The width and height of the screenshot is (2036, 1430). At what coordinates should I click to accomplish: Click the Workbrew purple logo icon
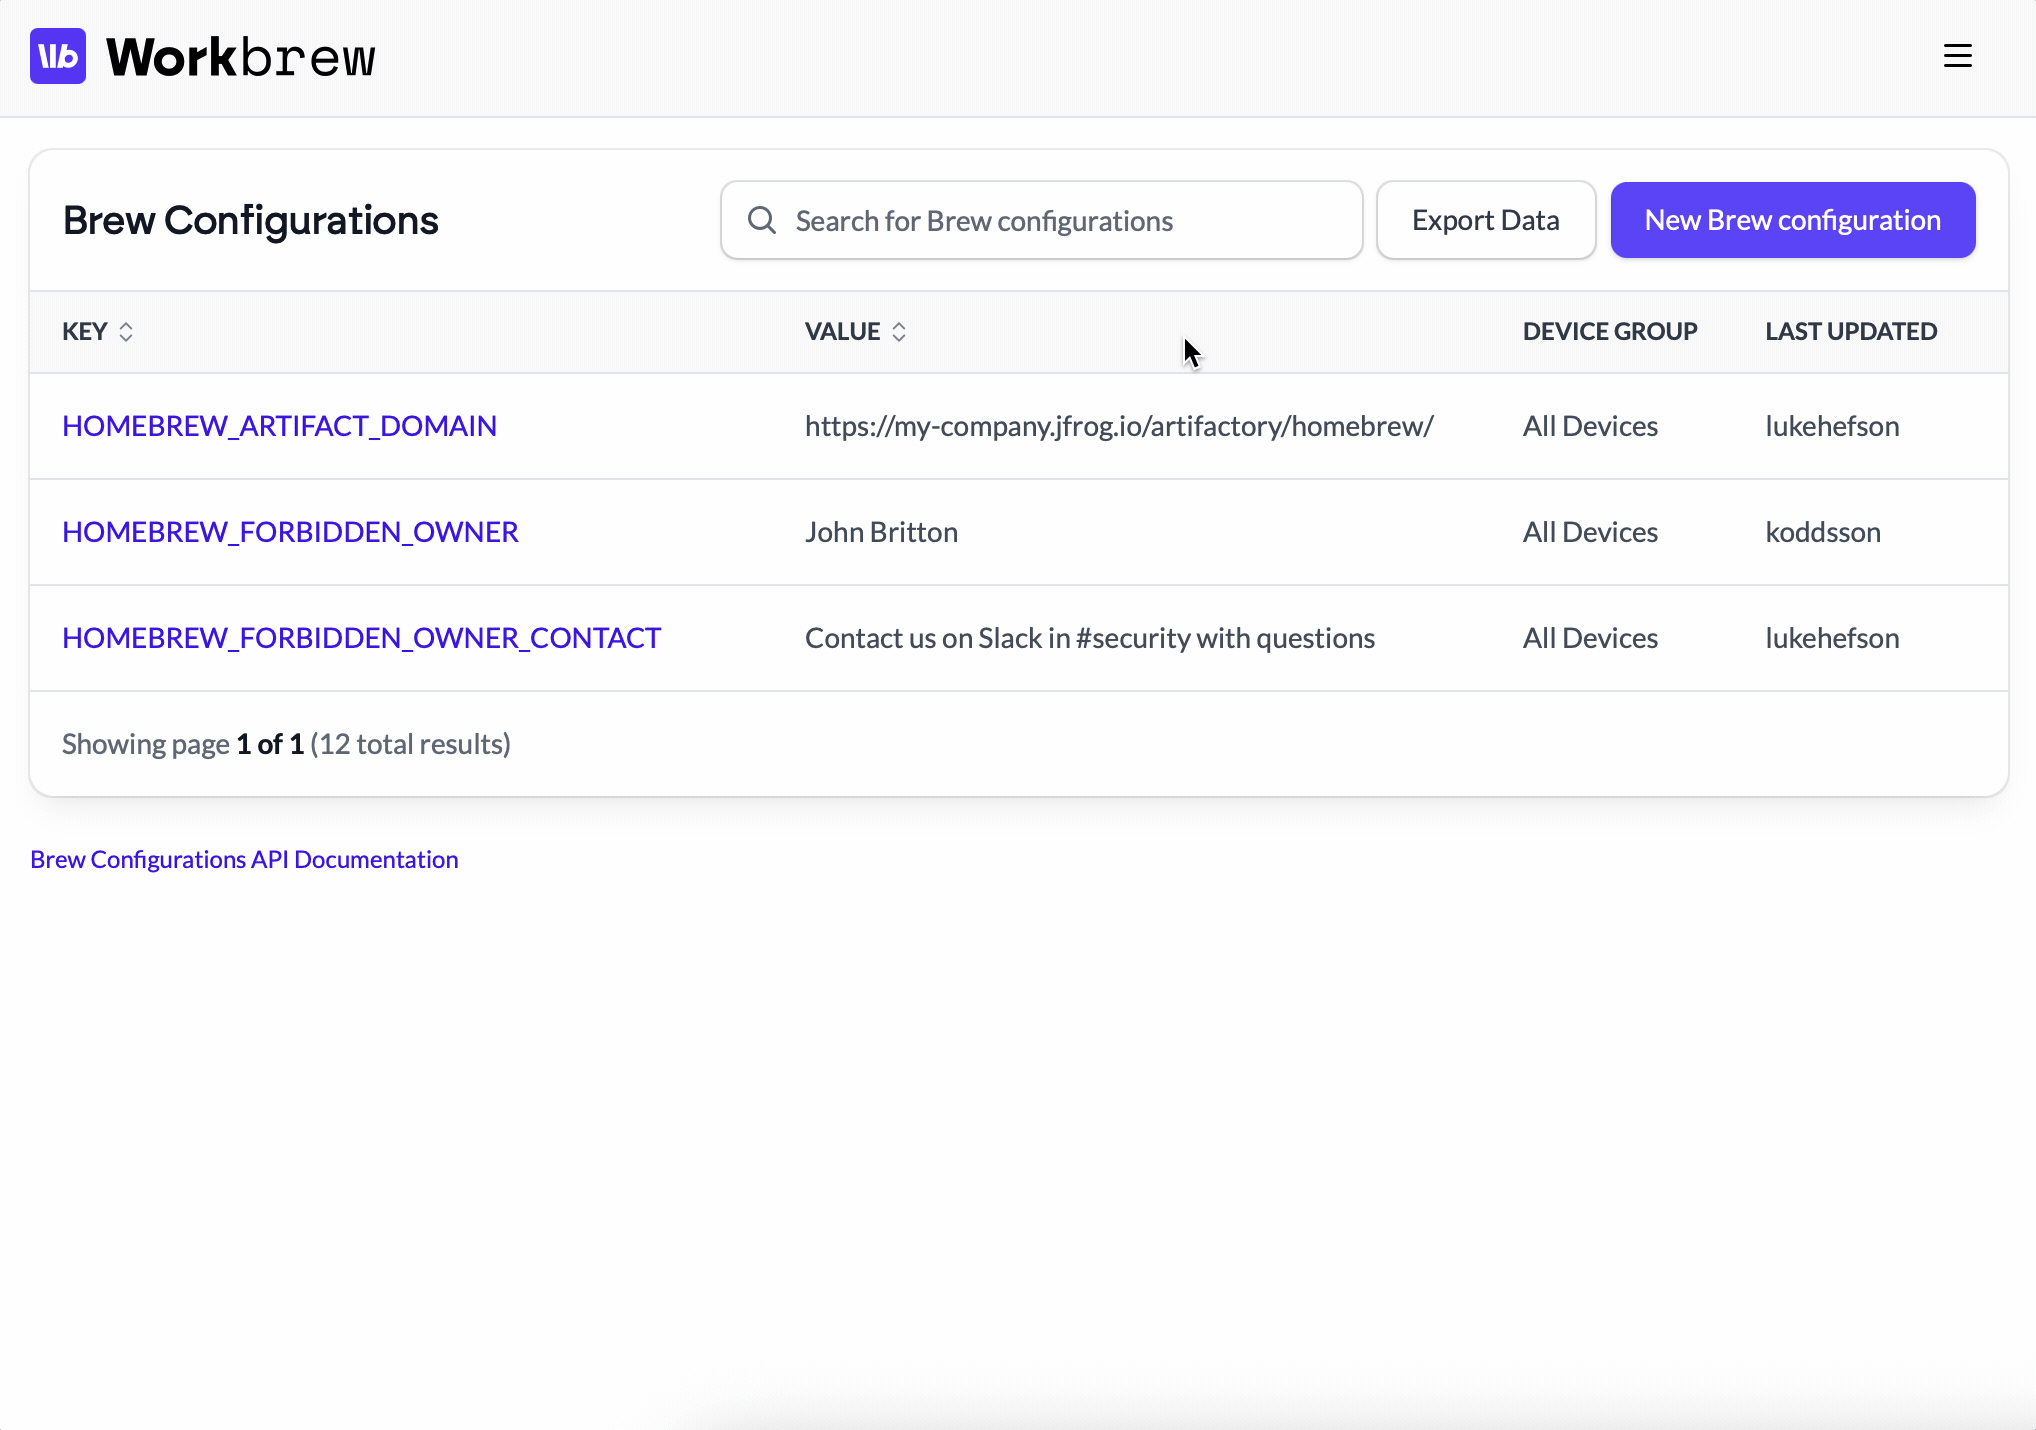click(58, 56)
